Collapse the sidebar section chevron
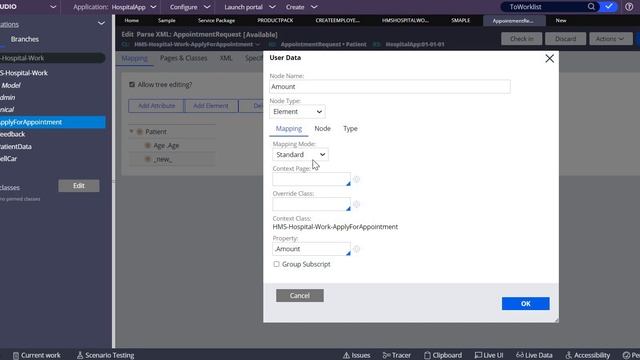640x360 pixels. [x=101, y=24]
